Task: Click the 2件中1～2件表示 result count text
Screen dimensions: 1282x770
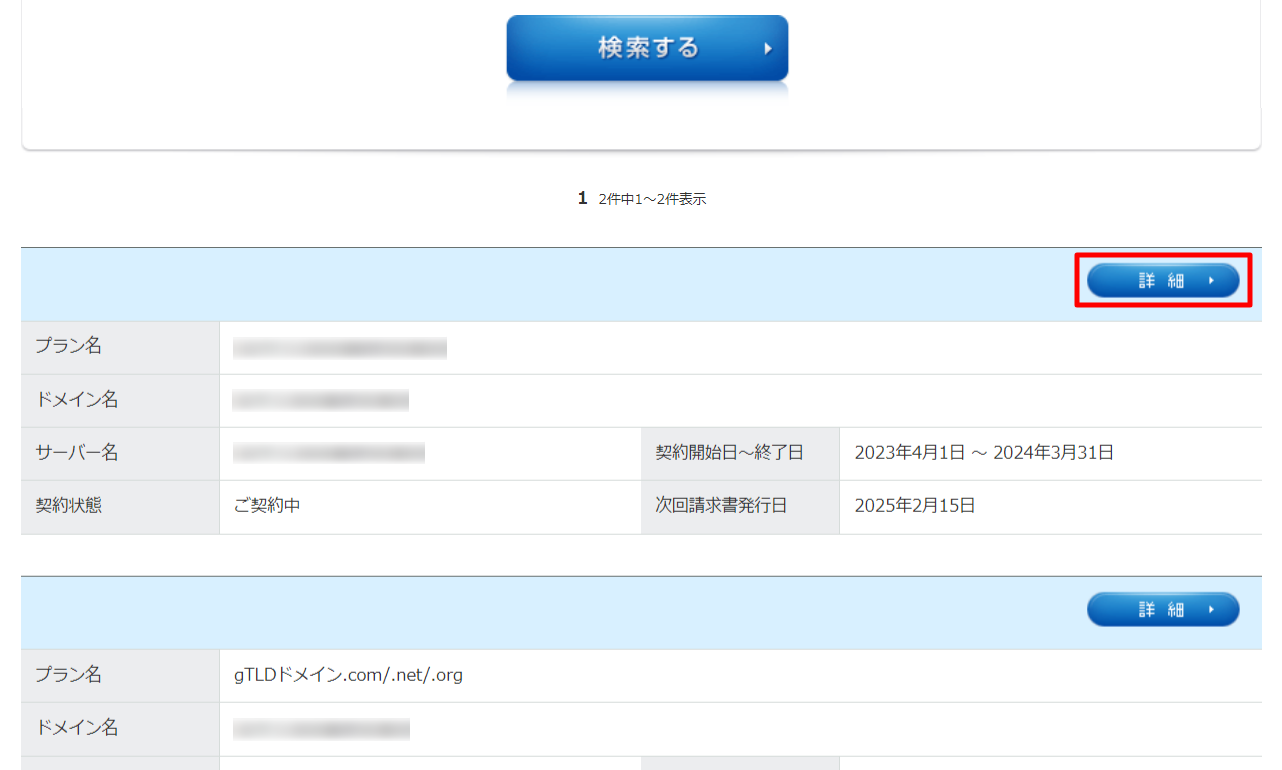Action: coord(652,199)
